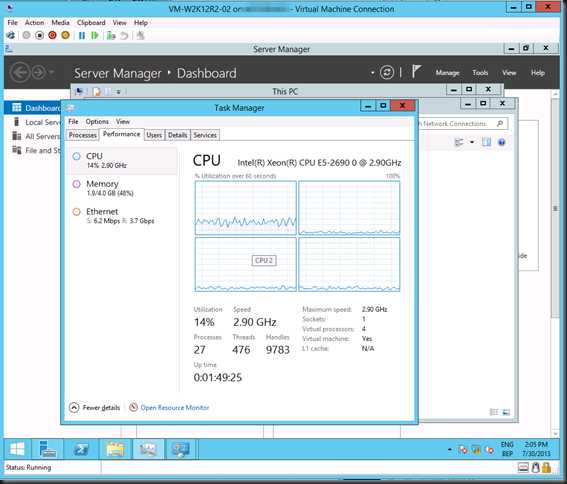
Task: Click the This PC quick access properties icon
Action: coord(97,92)
